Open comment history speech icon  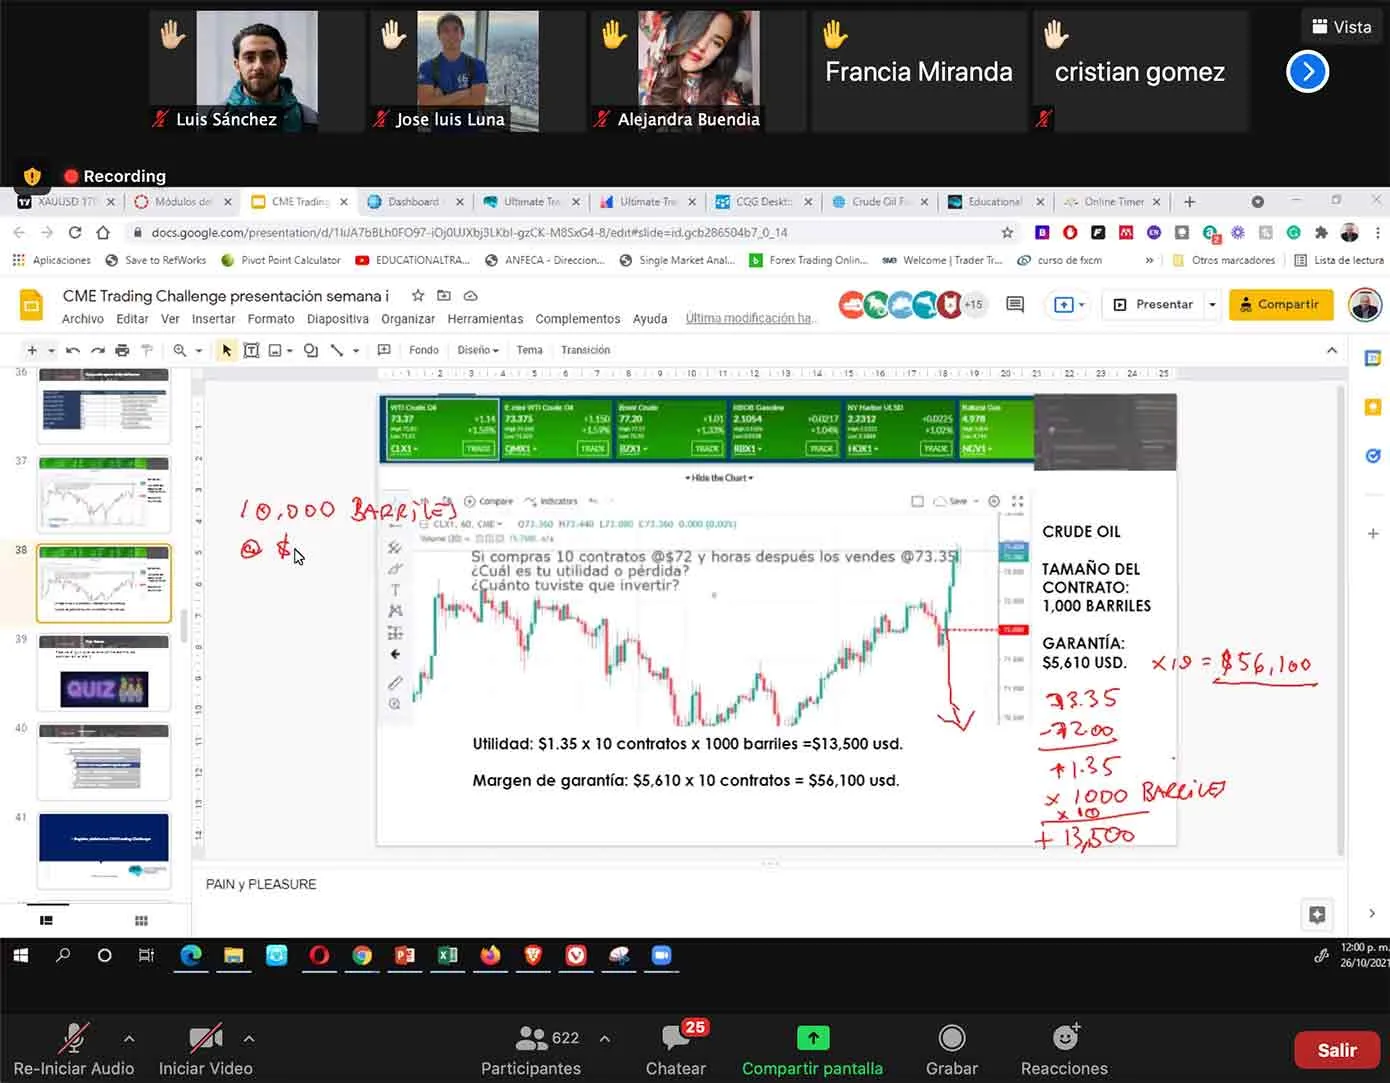(x=1015, y=304)
